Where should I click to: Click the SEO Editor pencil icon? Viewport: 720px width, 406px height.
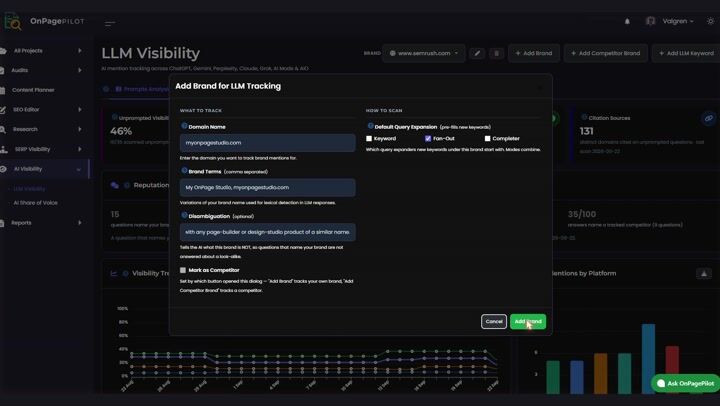click(x=3, y=110)
